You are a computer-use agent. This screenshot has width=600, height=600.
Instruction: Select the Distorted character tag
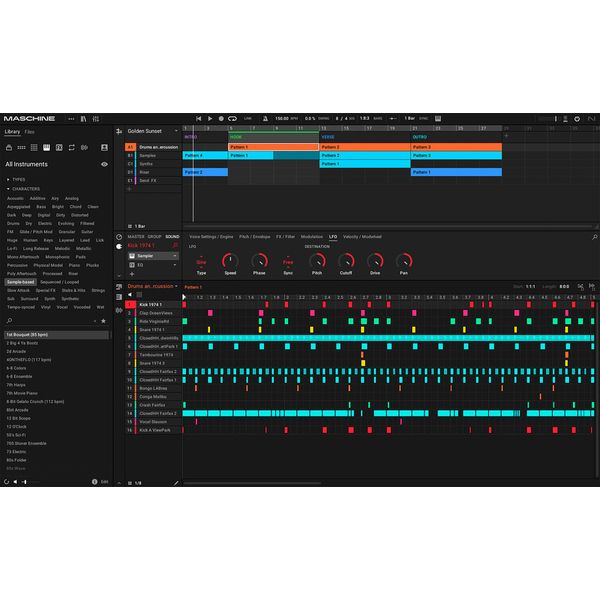(x=80, y=215)
